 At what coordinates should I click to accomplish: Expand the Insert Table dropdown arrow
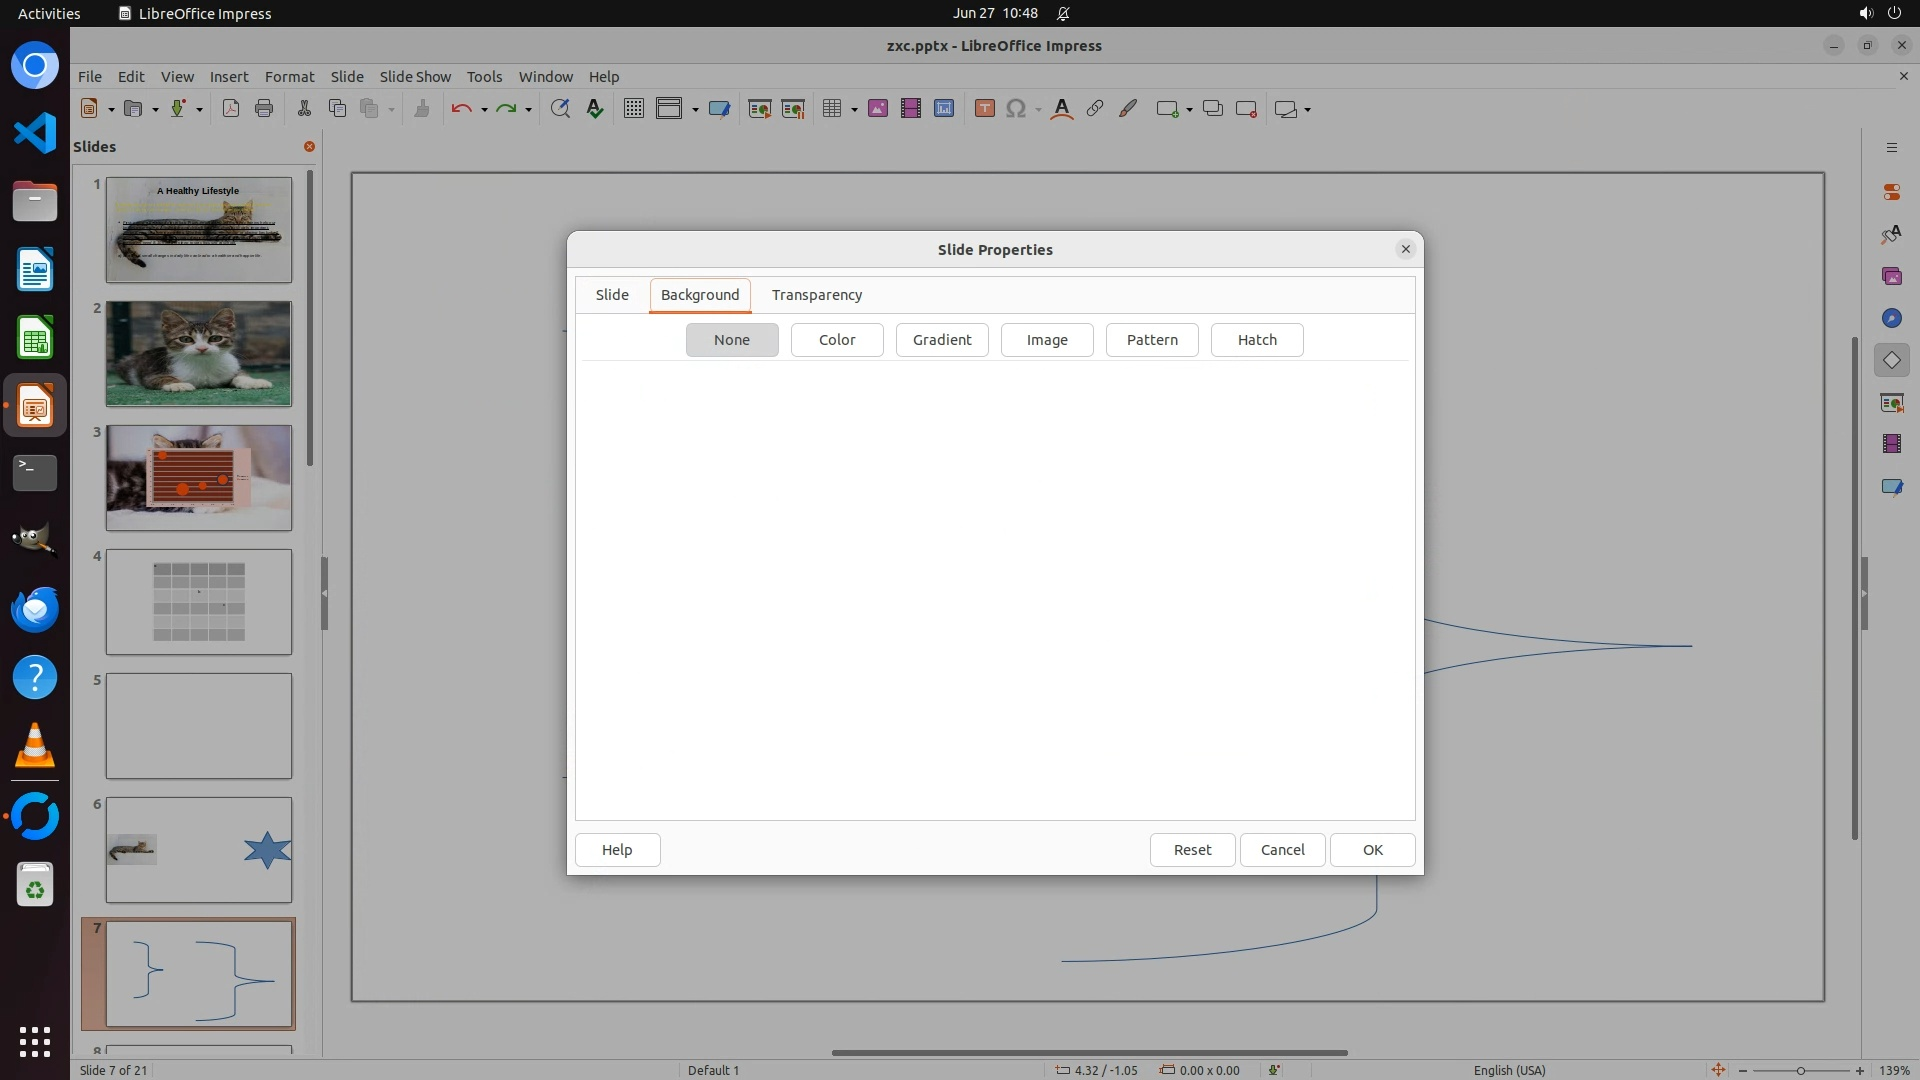[x=854, y=110]
